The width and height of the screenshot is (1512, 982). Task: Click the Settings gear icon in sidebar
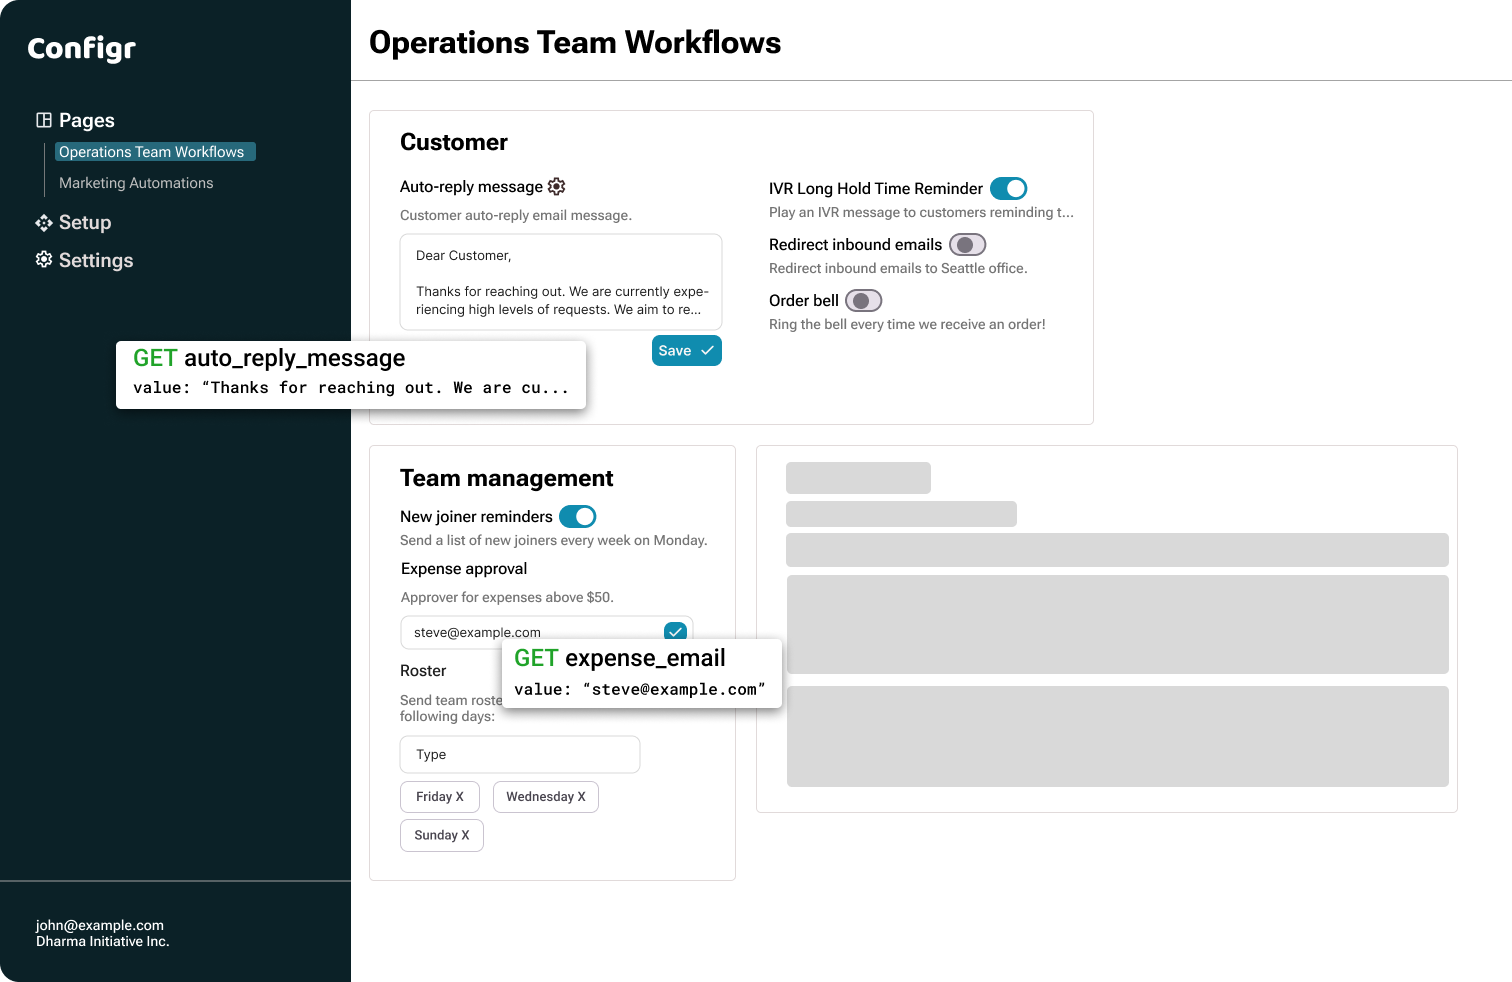pos(44,259)
